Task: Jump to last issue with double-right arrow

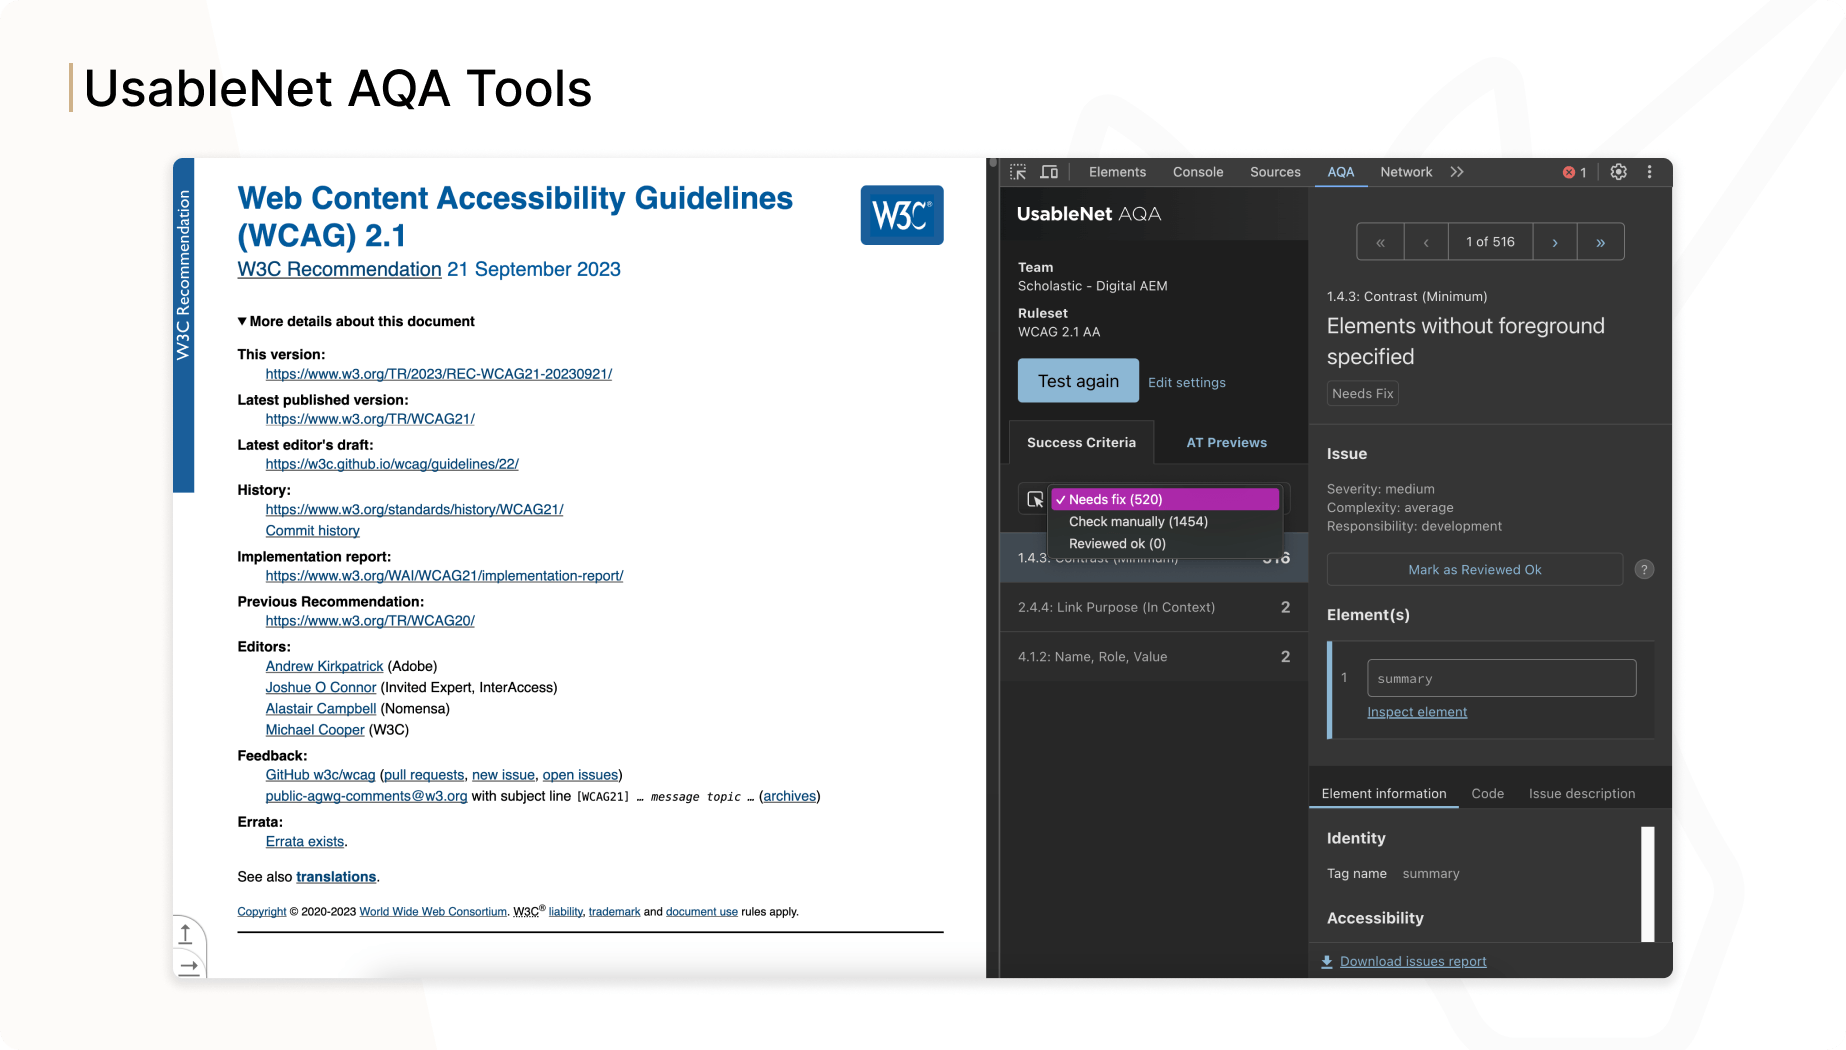Action: (1601, 242)
